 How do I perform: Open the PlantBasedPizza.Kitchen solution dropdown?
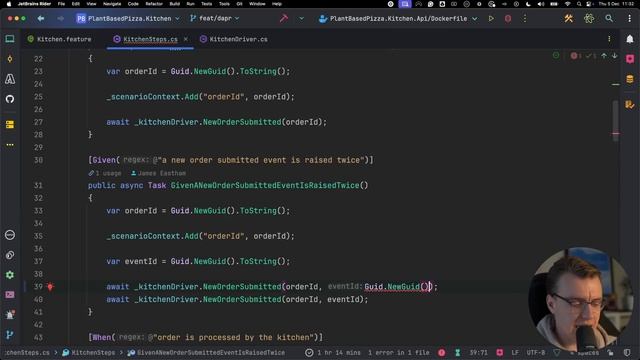[128, 18]
